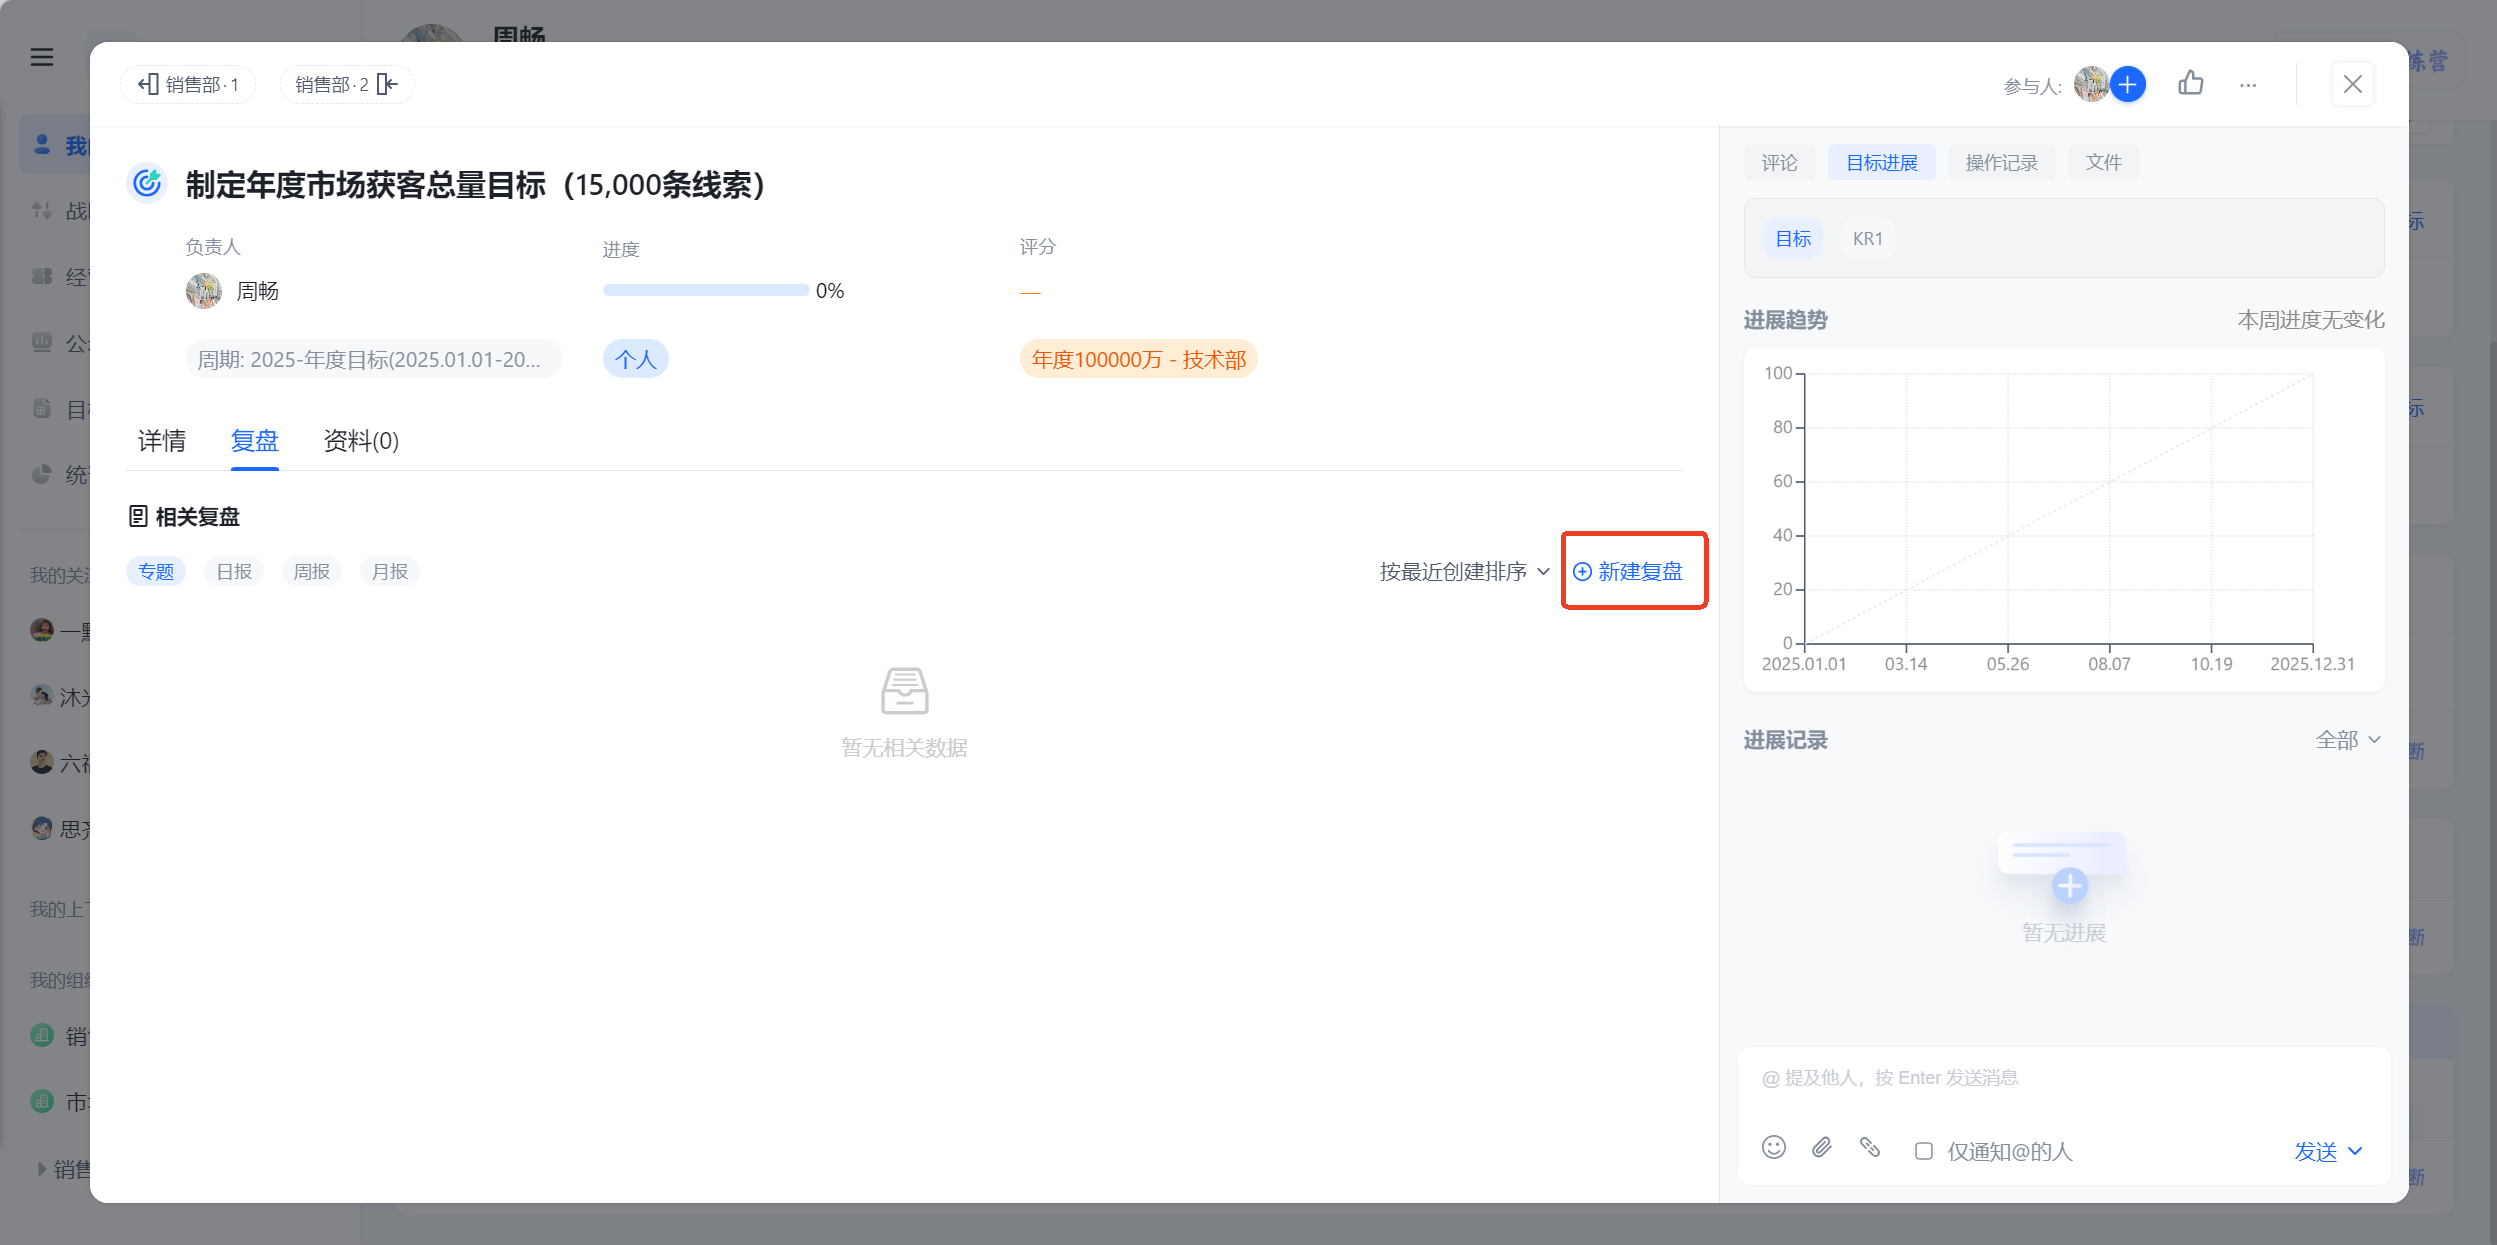Select the 目标进展 tab

(1882, 163)
